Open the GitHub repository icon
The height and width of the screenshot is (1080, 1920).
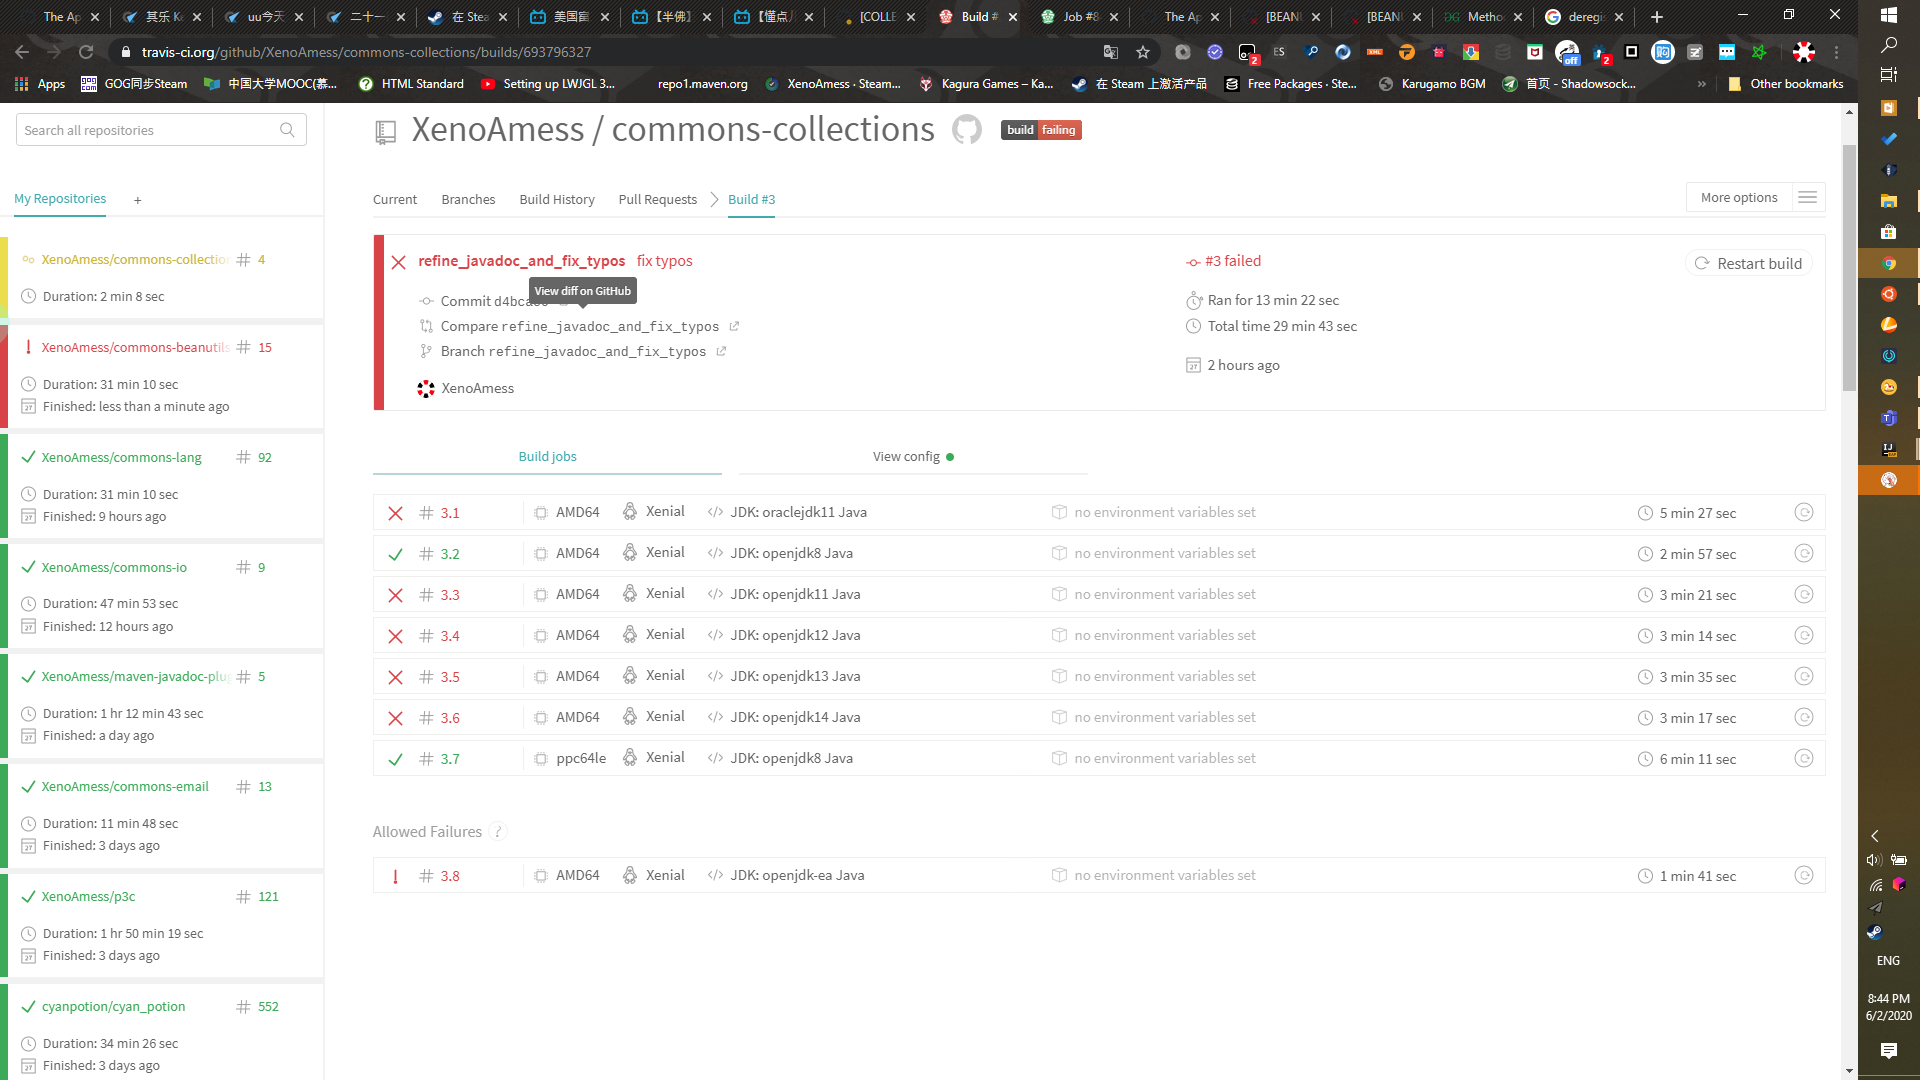966,129
